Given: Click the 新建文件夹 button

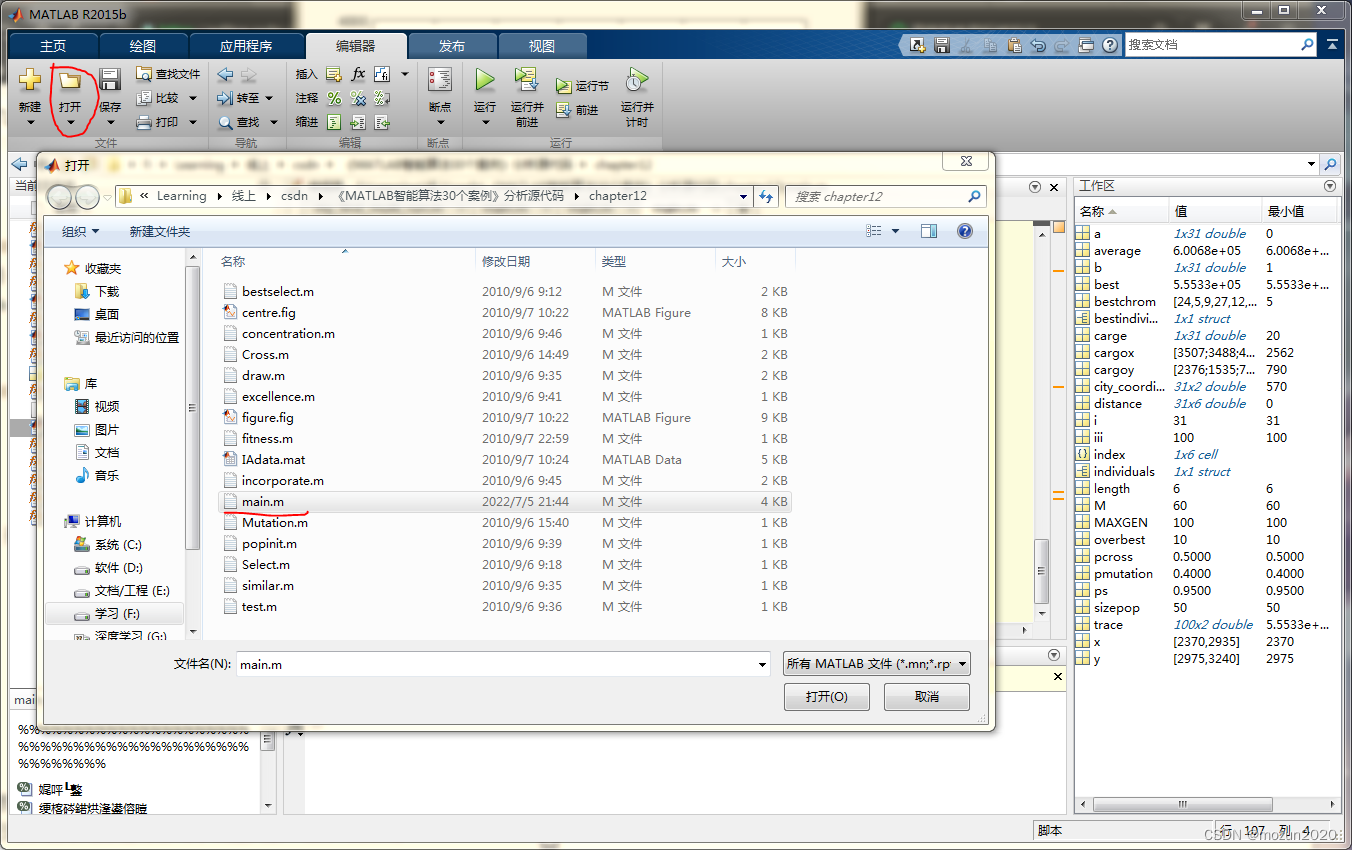Looking at the screenshot, I should (160, 231).
